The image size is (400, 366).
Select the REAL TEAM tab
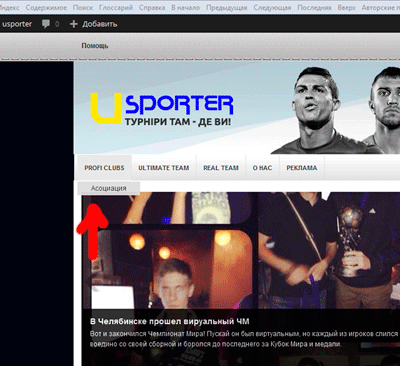click(x=221, y=168)
